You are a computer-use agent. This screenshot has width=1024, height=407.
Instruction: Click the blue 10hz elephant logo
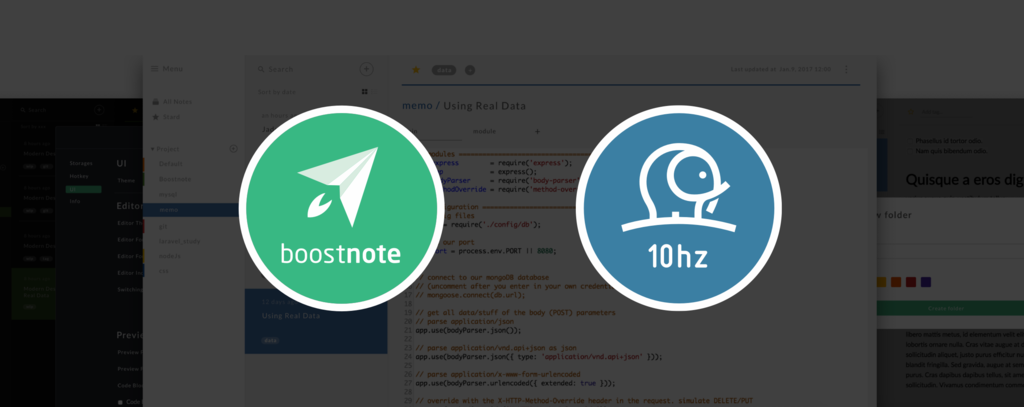(677, 206)
